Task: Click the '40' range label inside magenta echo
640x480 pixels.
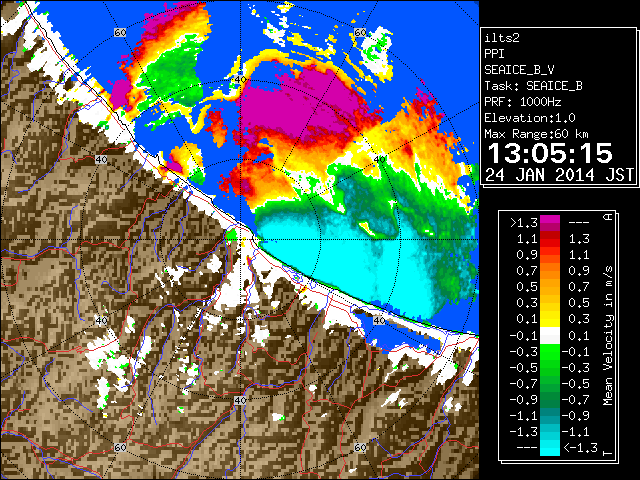Action: point(240,80)
